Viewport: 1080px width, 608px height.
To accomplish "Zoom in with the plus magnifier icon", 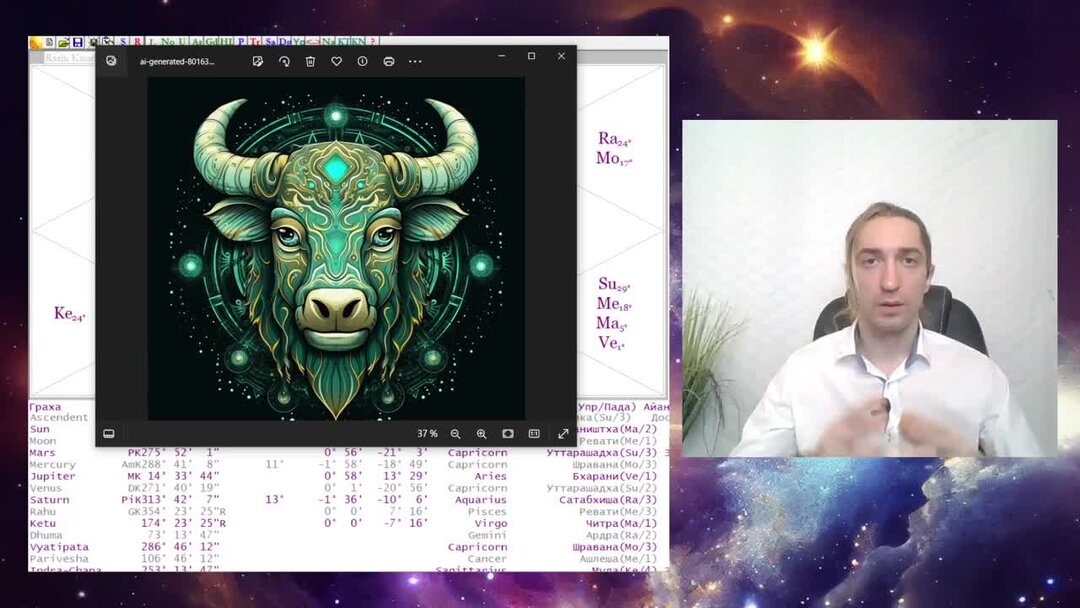I will [481, 434].
